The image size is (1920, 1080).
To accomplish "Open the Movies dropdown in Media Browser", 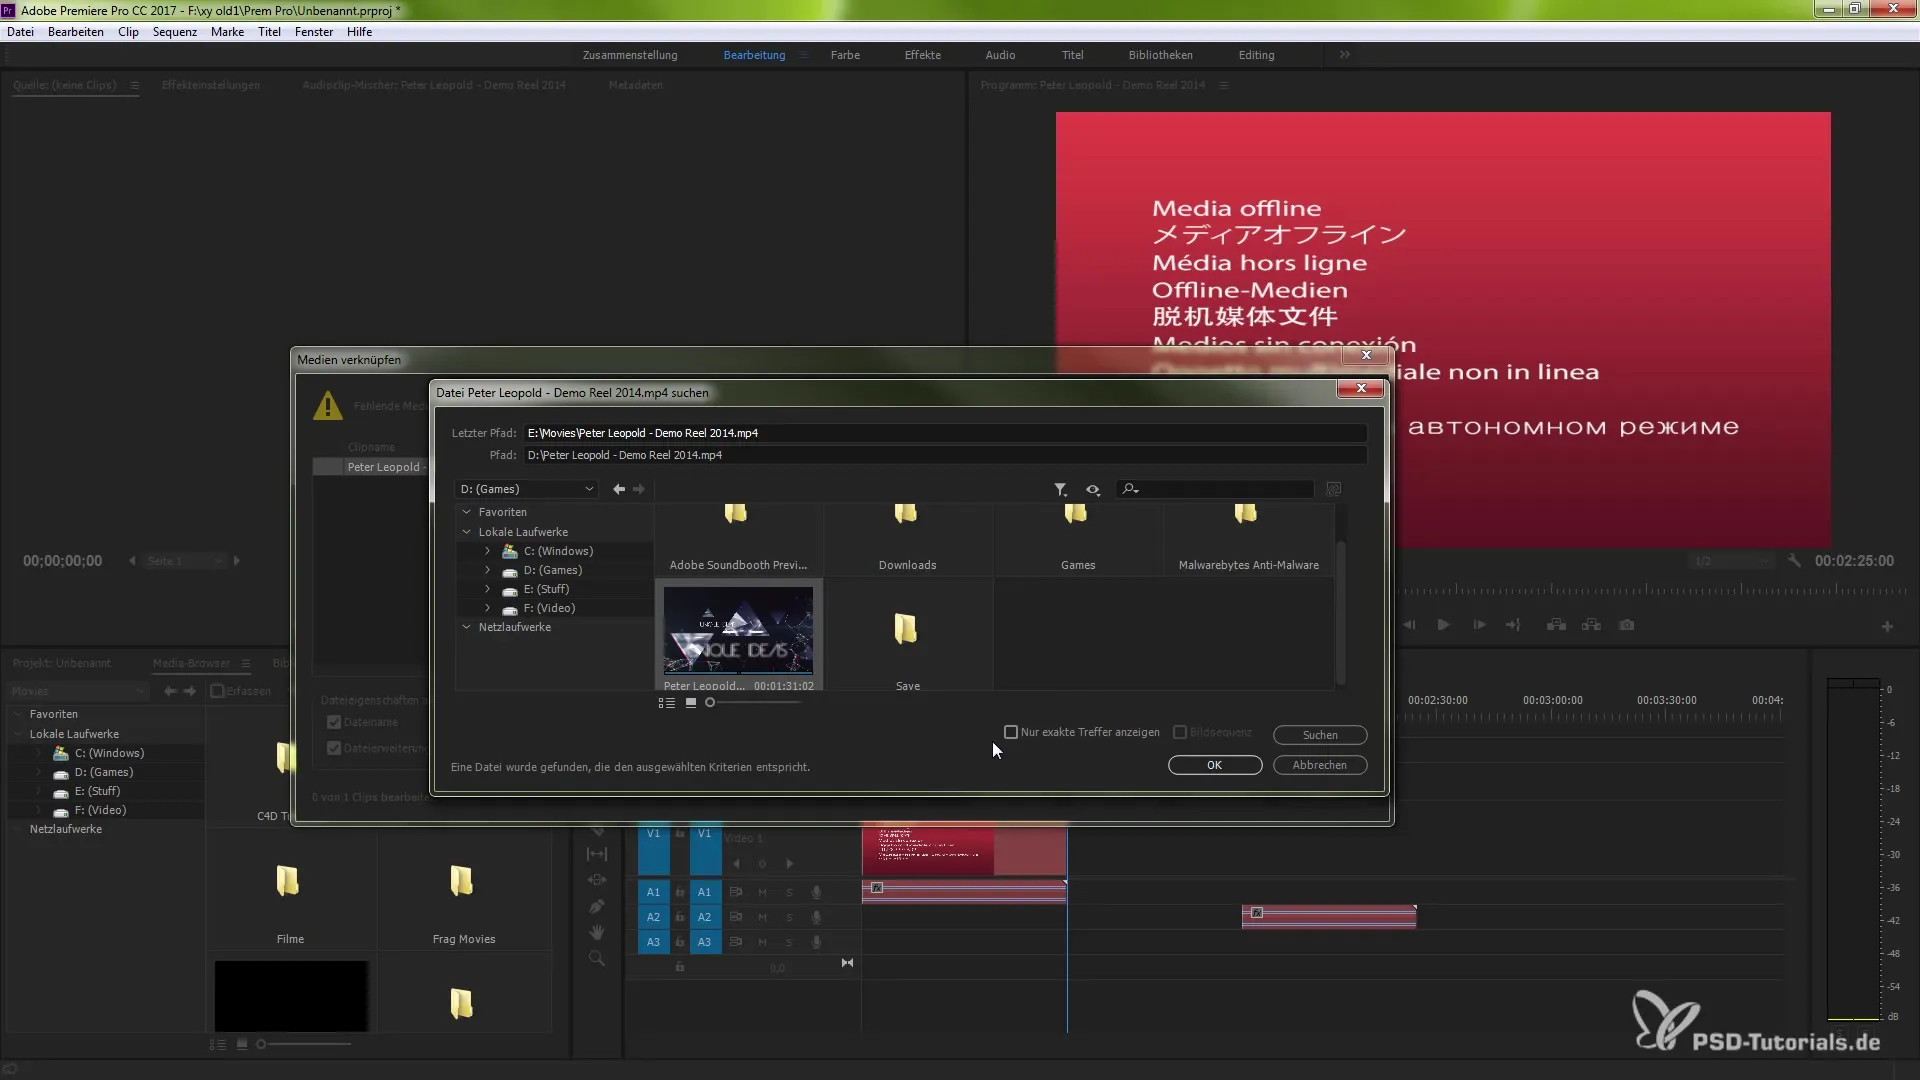I will [78, 691].
